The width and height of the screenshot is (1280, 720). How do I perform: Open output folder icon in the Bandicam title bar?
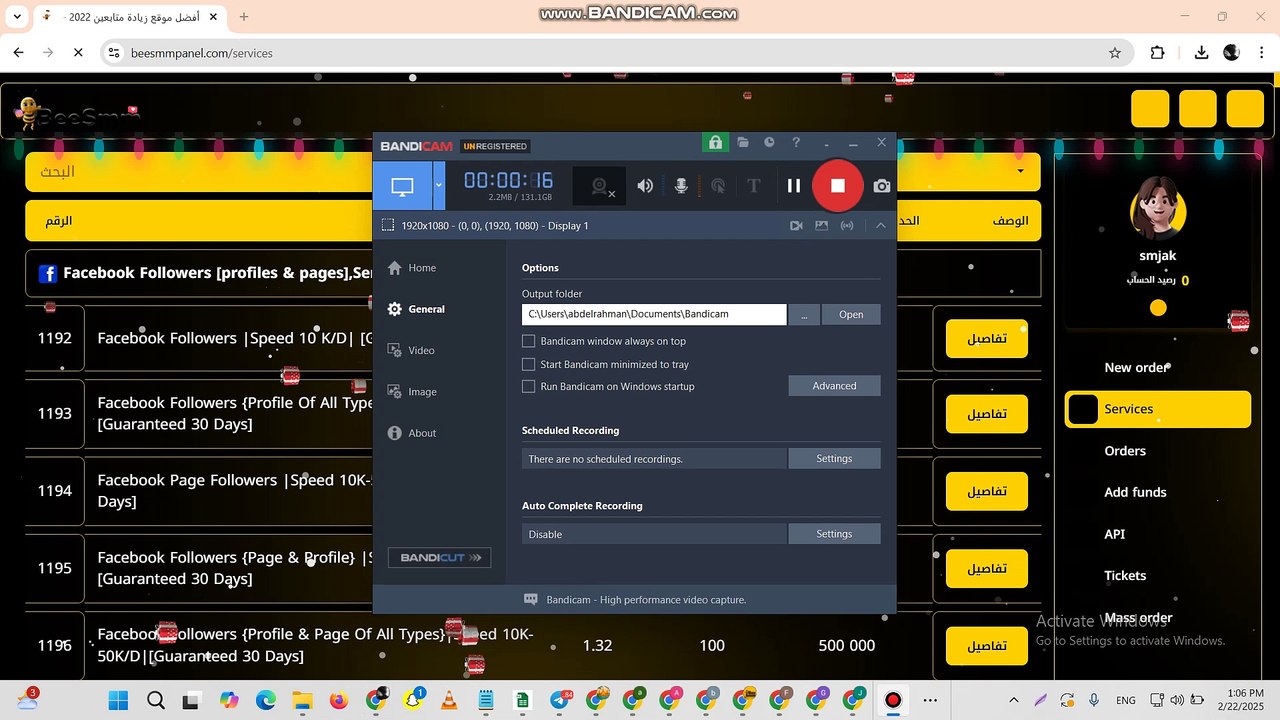pyautogui.click(x=743, y=143)
